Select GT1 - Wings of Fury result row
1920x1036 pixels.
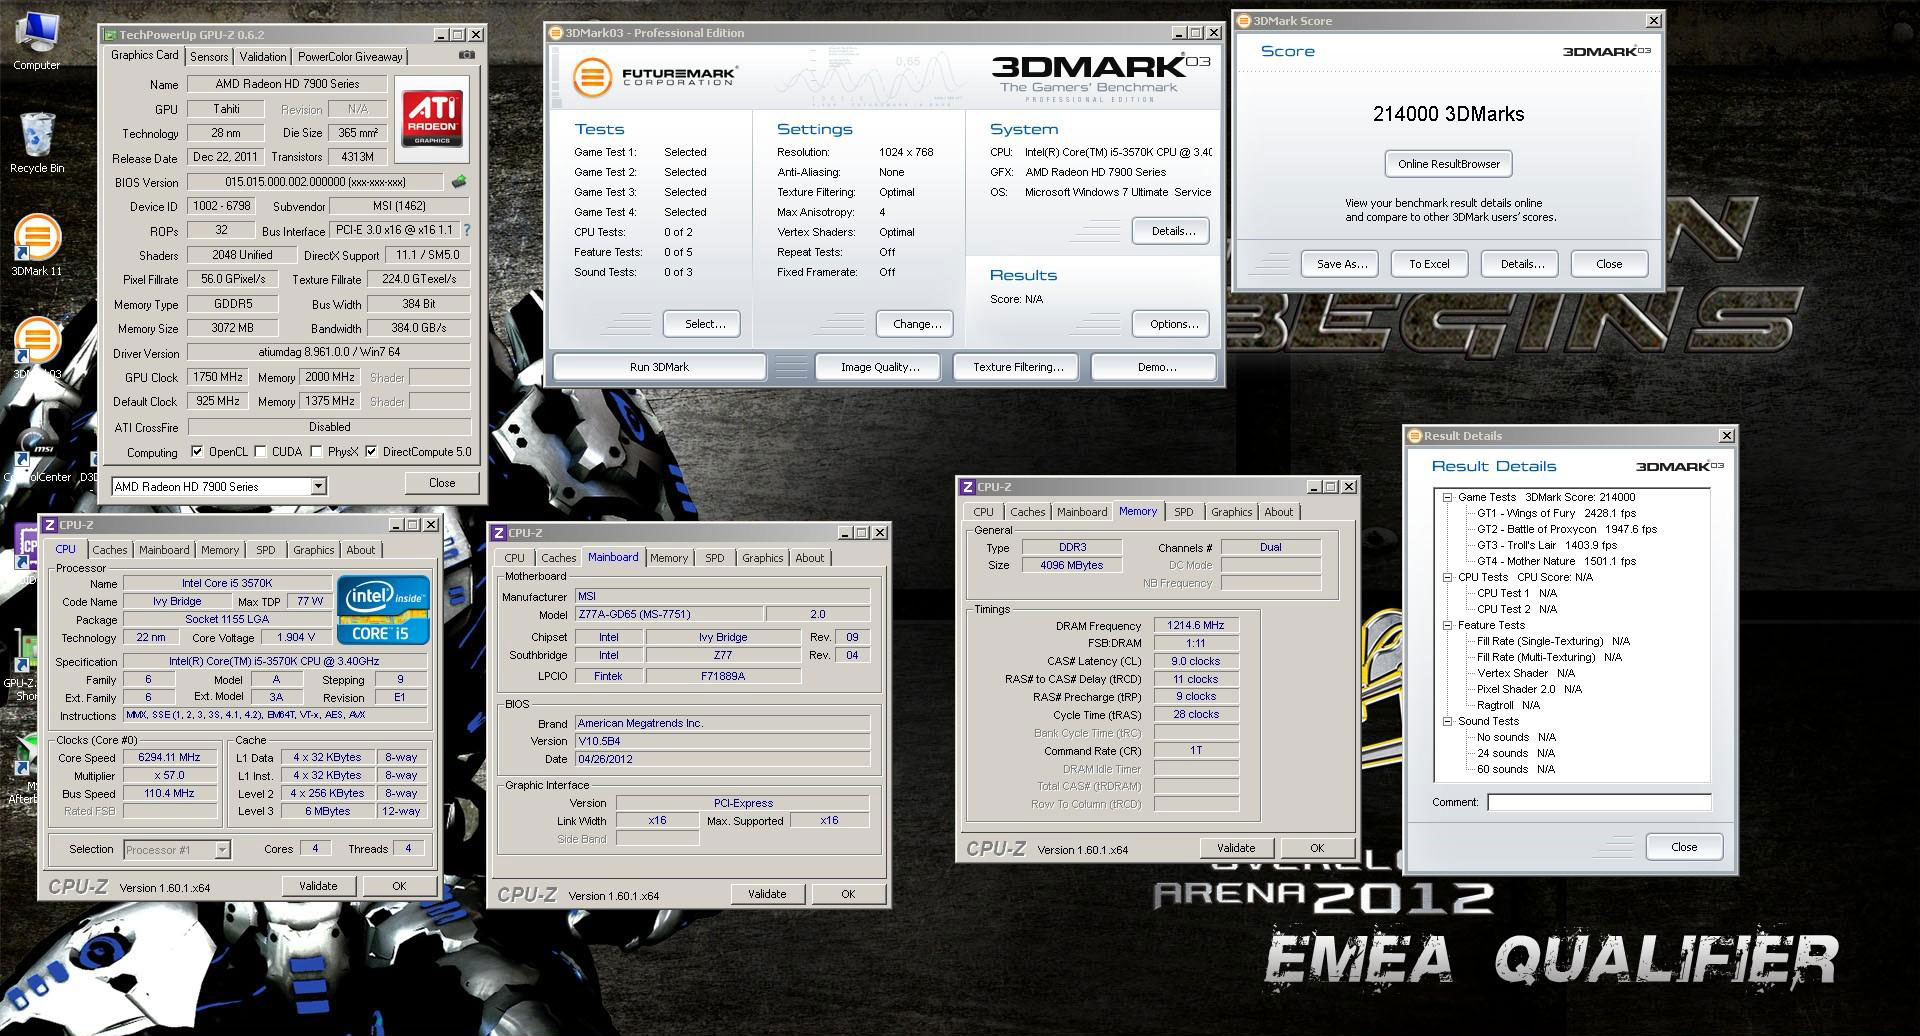1556,513
